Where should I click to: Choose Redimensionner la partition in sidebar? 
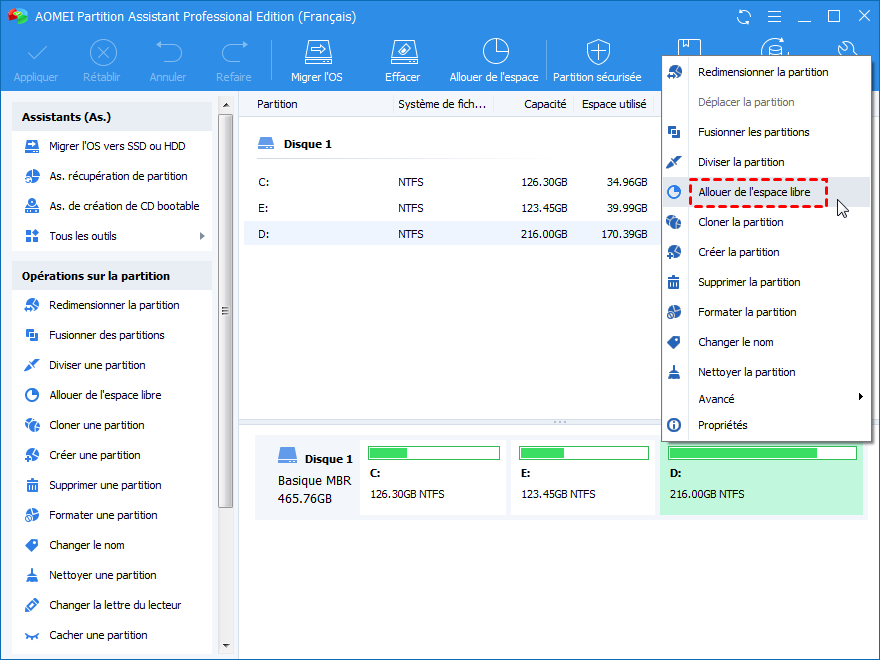tap(112, 305)
